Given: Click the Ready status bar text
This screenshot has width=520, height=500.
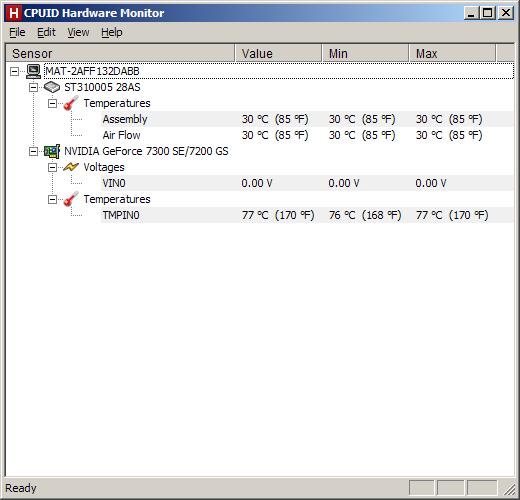Looking at the screenshot, I should 21,488.
